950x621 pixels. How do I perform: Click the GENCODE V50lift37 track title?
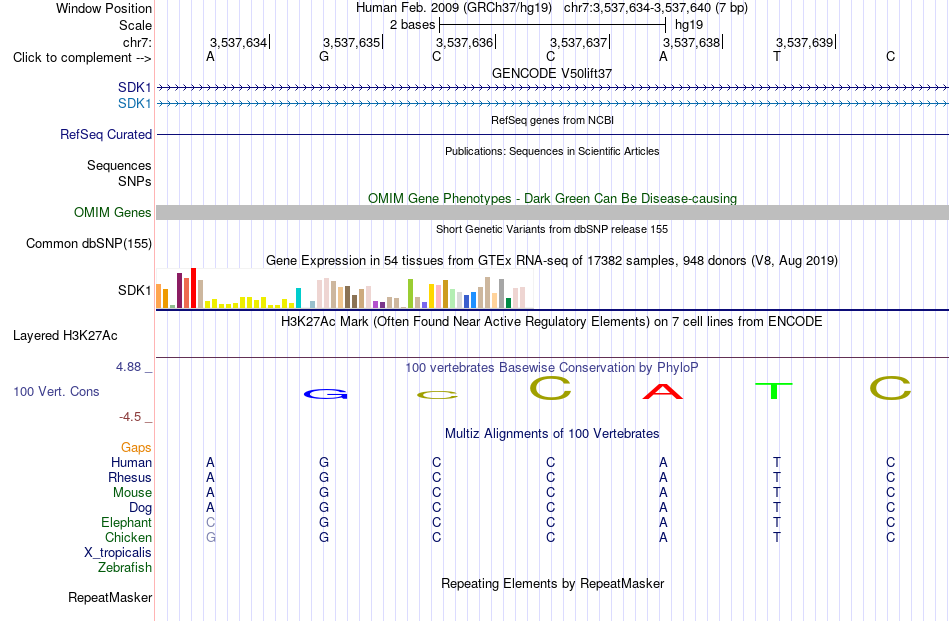tap(552, 73)
